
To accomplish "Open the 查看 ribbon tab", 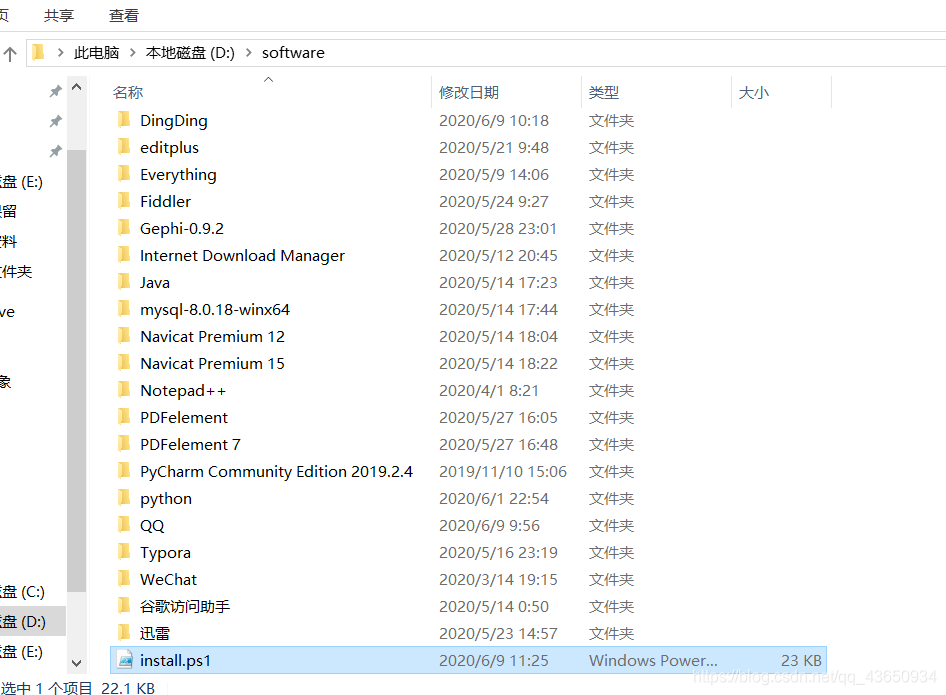I will [124, 16].
